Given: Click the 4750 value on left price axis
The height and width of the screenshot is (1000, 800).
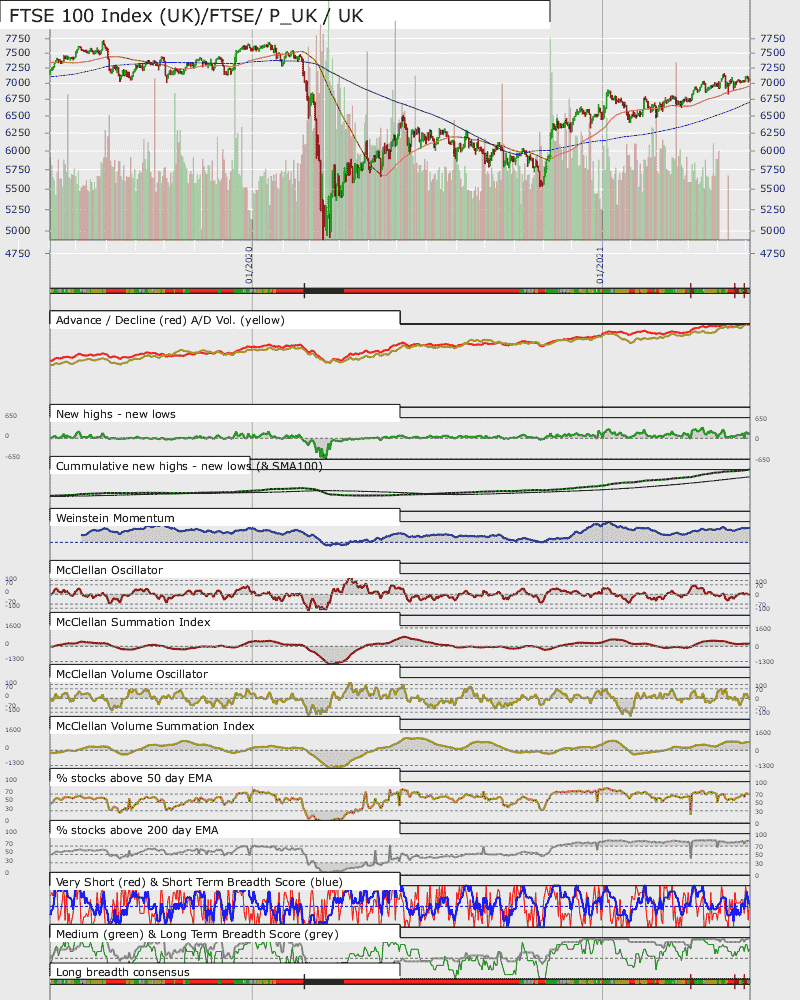Looking at the screenshot, I should tap(18, 253).
